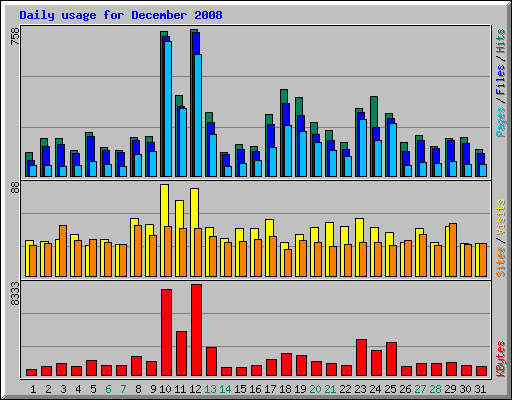The width and height of the screenshot is (512, 400).
Task: Click day label 12 on the x-axis
Action: pos(195,389)
